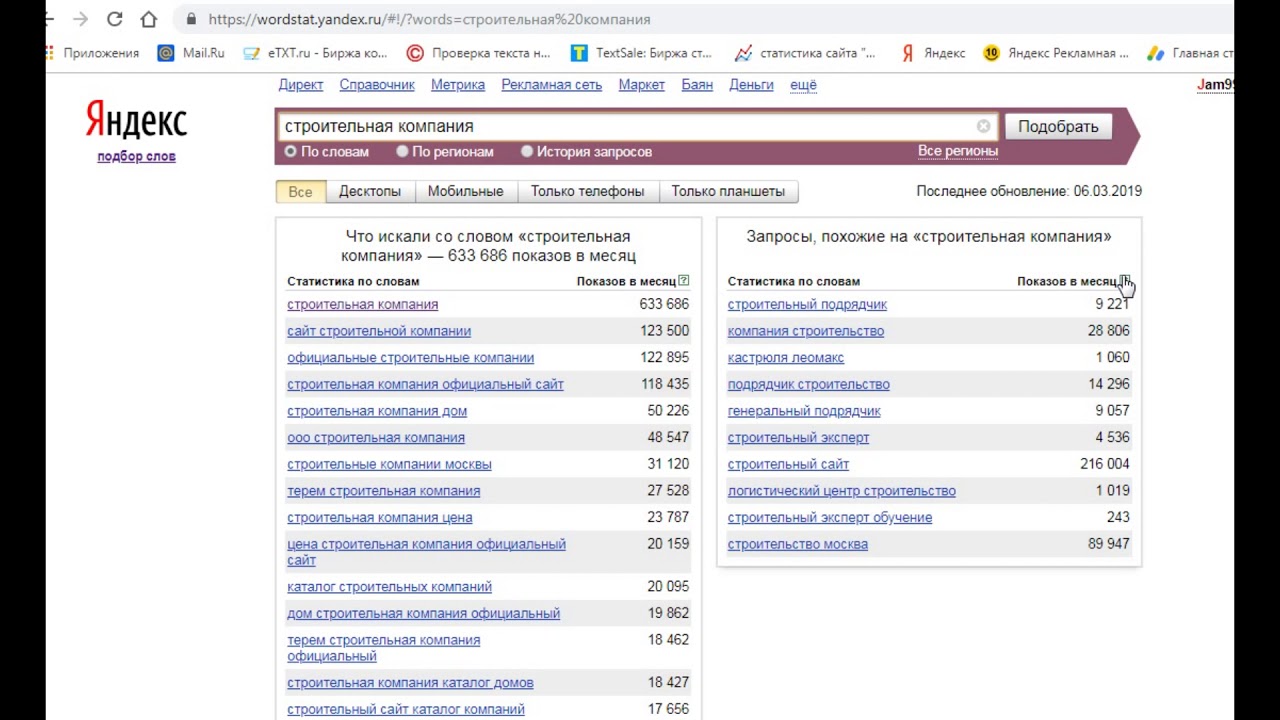The height and width of the screenshot is (720, 1280).
Task: Open the Яндекс Рекламная bookmark
Action: tap(1056, 53)
